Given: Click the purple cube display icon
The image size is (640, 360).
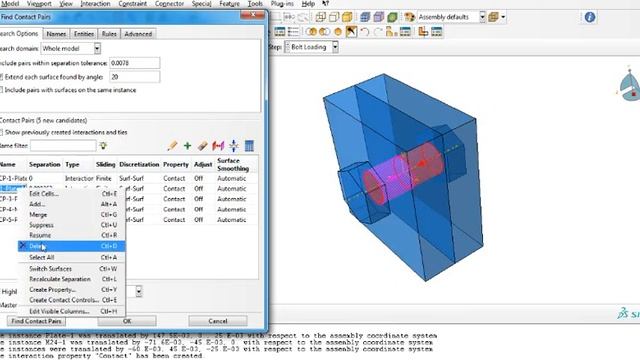Looking at the screenshot, I should [x=379, y=17].
